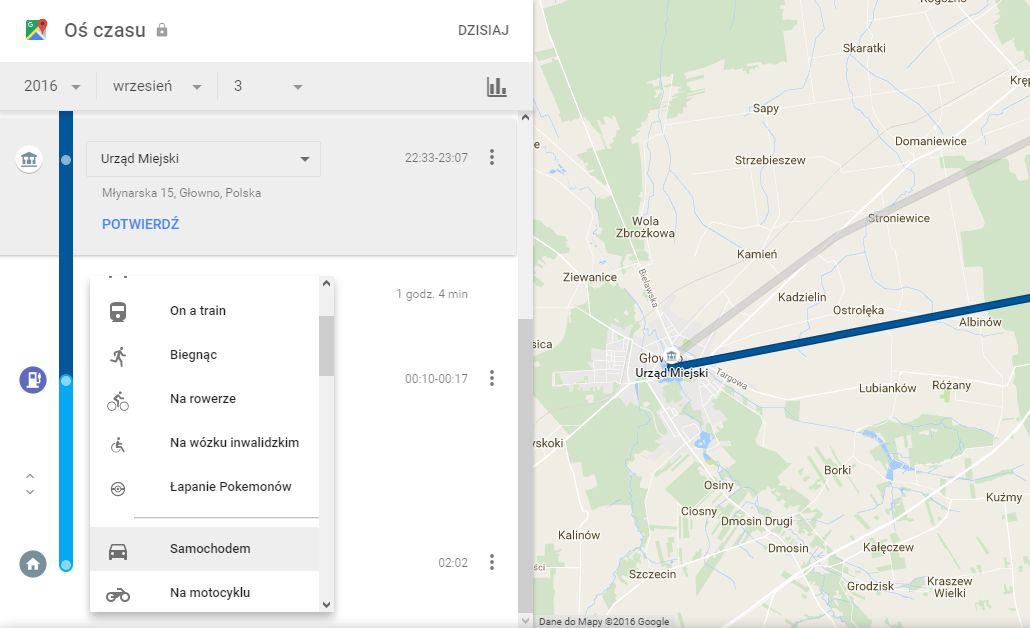Select the On a train option
The image size is (1030, 628).
[204, 311]
